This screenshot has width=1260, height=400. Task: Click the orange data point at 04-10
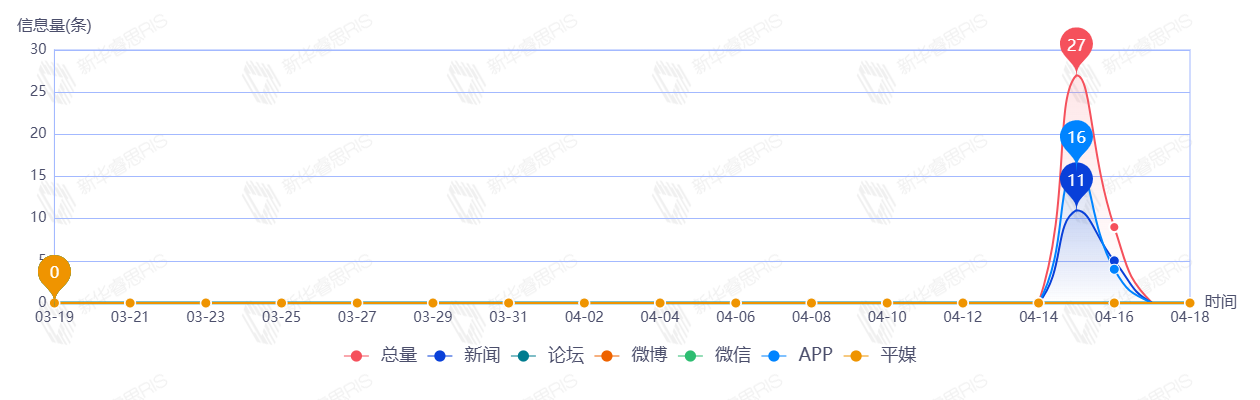[887, 303]
